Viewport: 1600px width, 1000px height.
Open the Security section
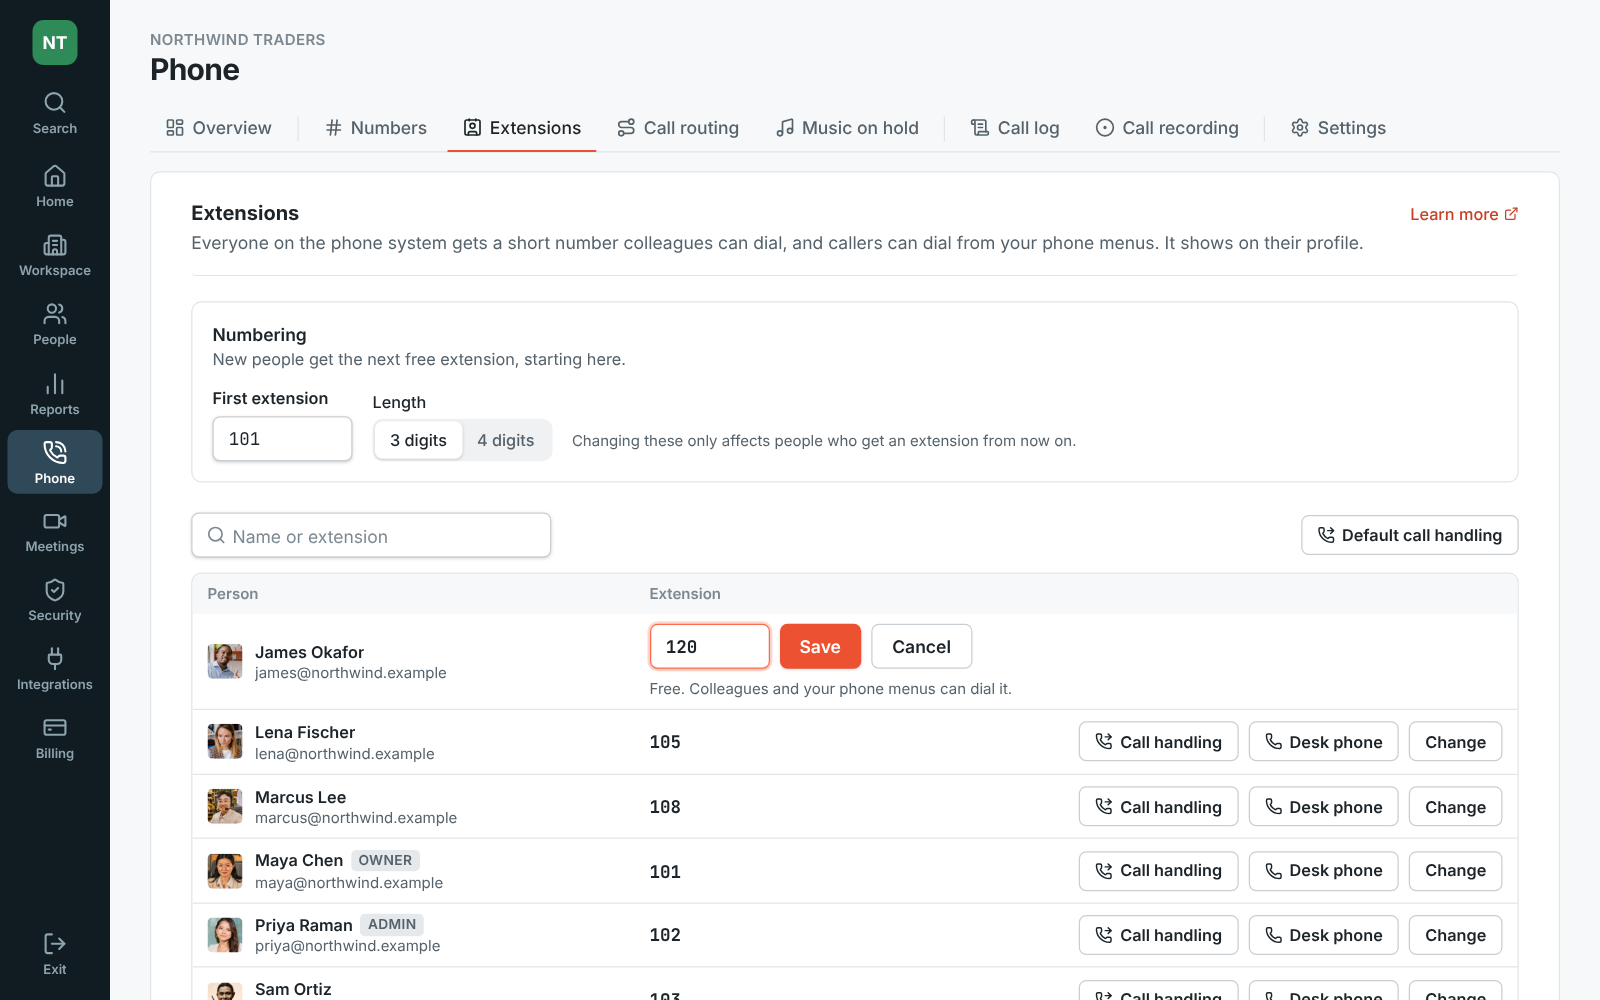click(x=55, y=601)
